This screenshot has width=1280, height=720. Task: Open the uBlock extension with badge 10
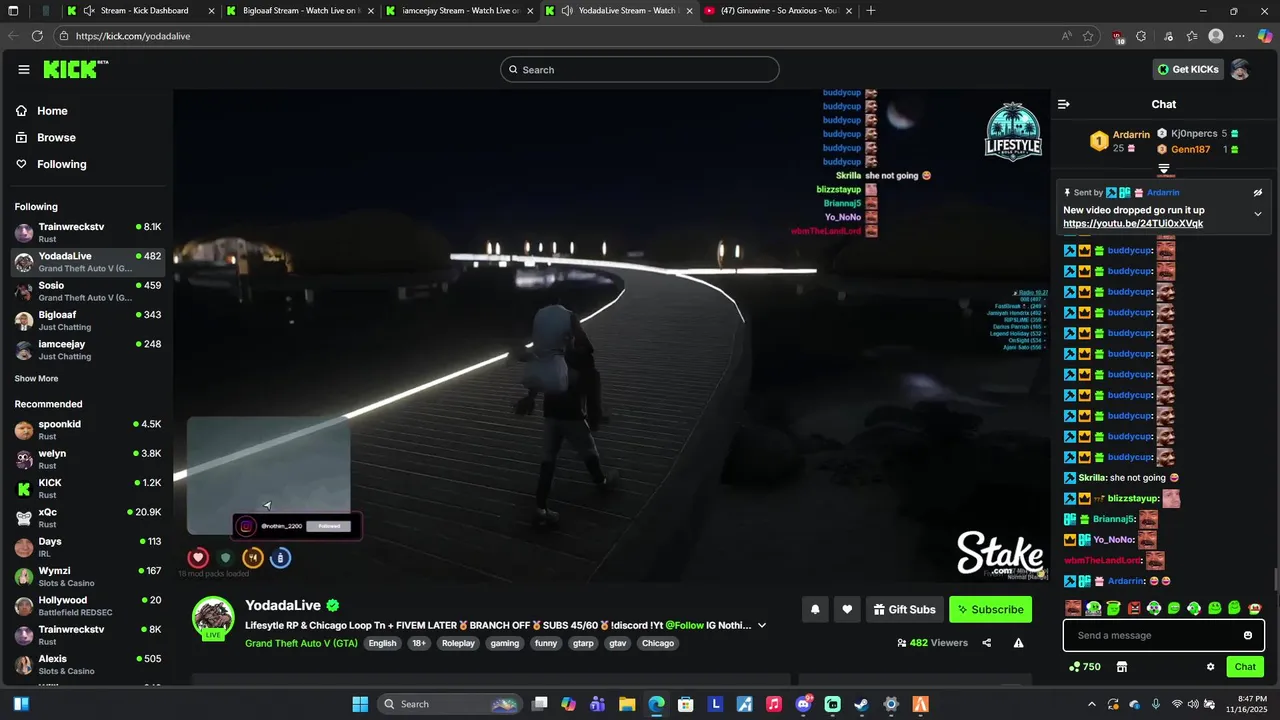point(1118,37)
